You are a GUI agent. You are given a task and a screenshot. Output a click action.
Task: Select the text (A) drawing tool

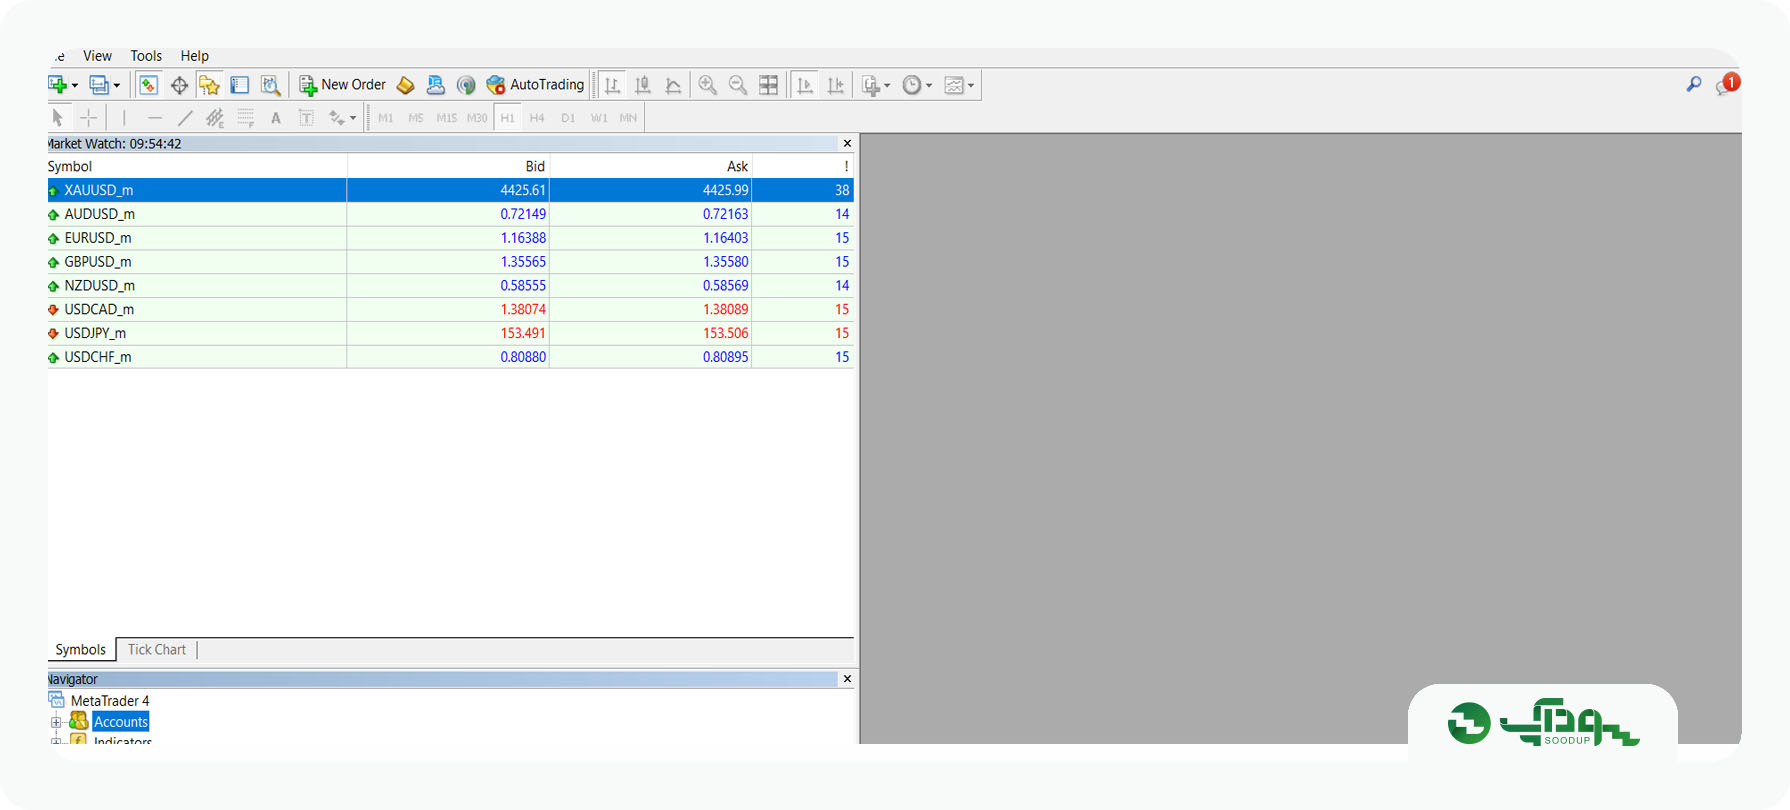[x=276, y=118]
